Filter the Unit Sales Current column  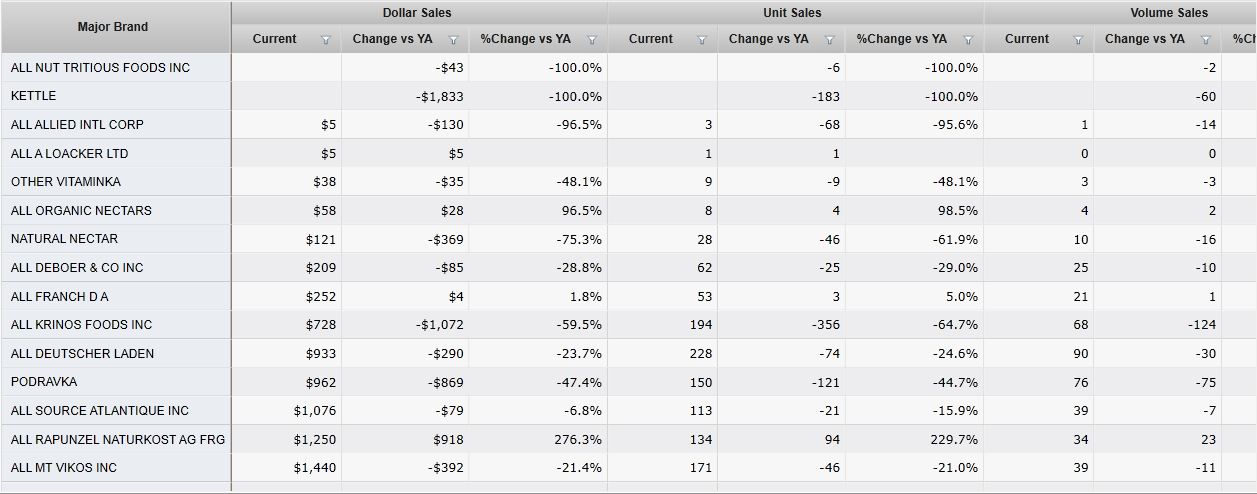[x=702, y=40]
